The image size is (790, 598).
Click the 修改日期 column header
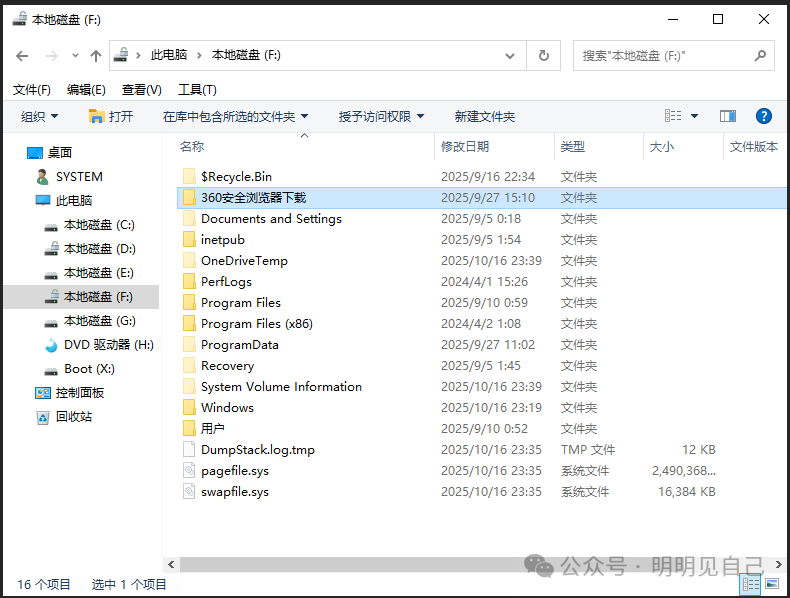click(465, 147)
